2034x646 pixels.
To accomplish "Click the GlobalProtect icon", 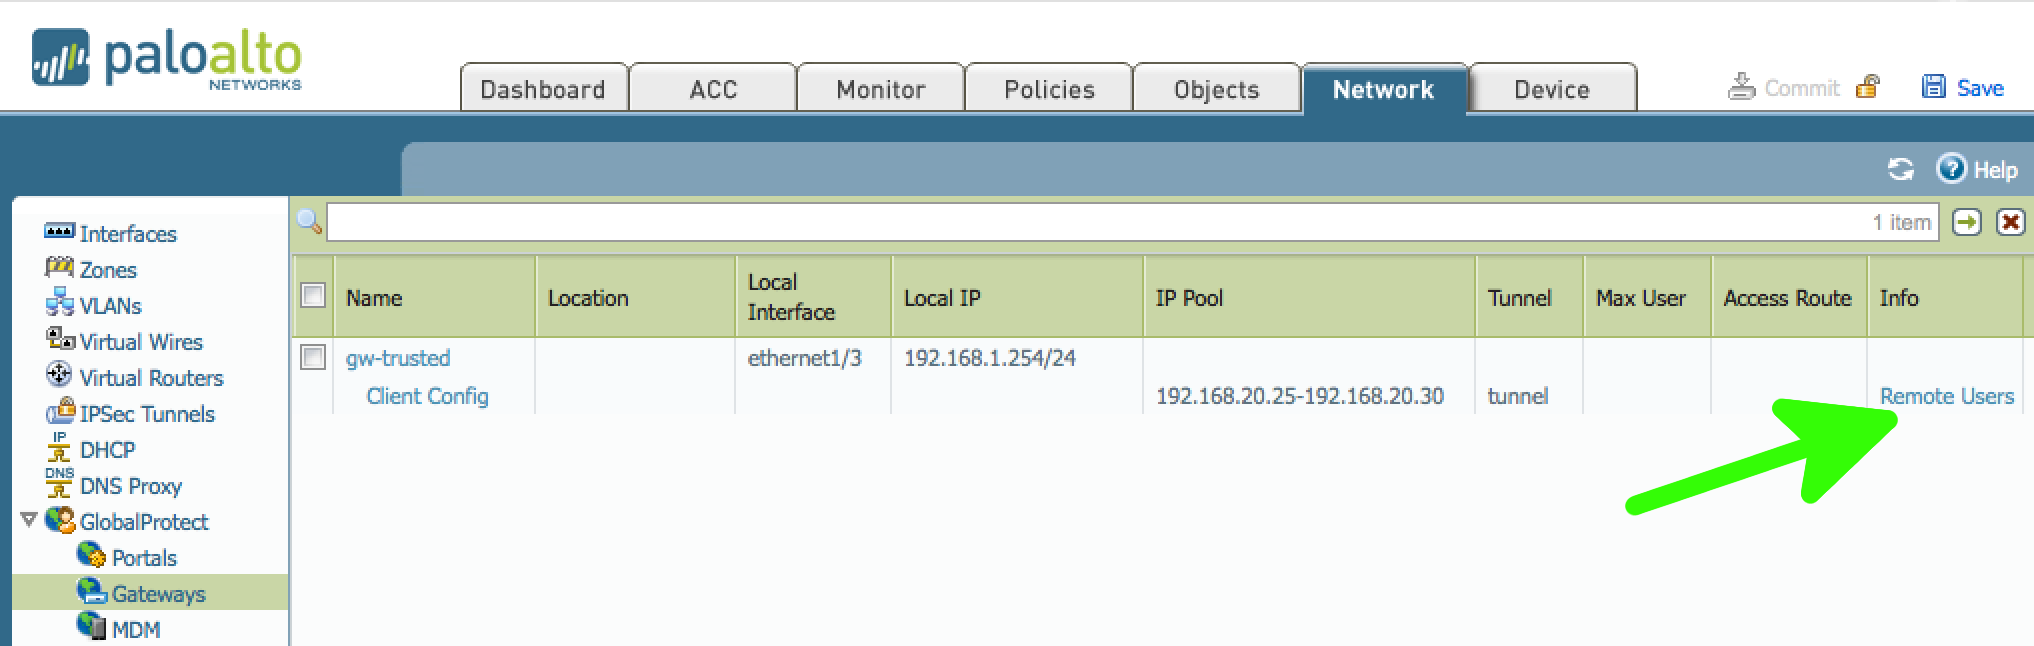I will (x=60, y=520).
